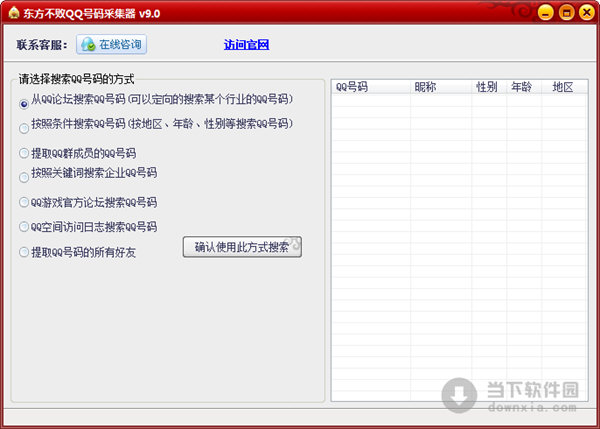The image size is (600, 429).
Task: Sort by 性别 column header
Action: coord(489,87)
